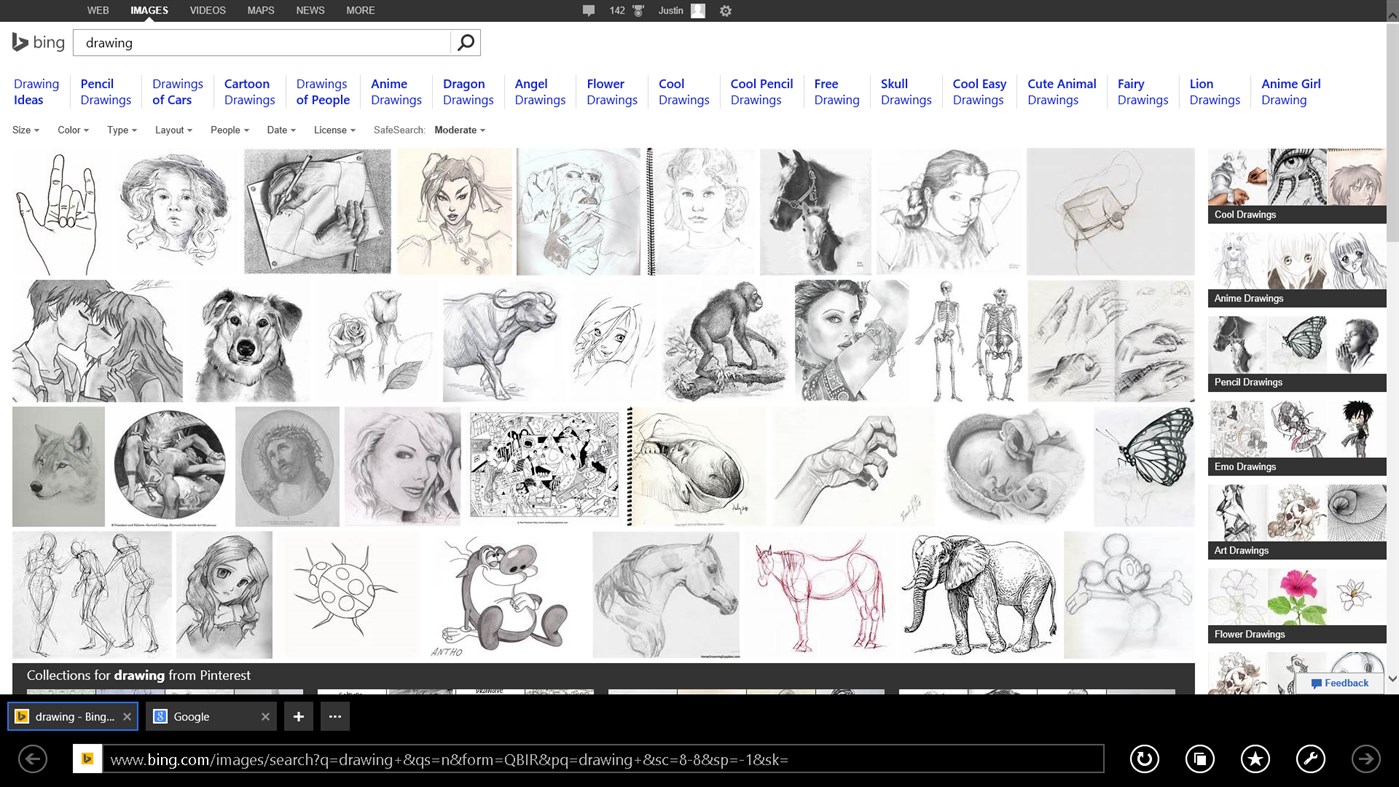
Task: Open the tabs switcher icon
Action: click(1199, 759)
